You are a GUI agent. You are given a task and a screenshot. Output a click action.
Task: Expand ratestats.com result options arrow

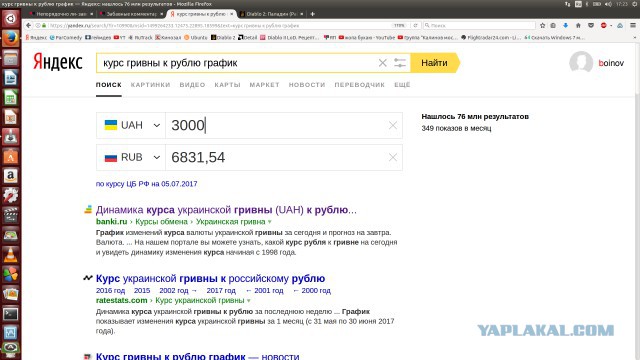[x=249, y=300]
